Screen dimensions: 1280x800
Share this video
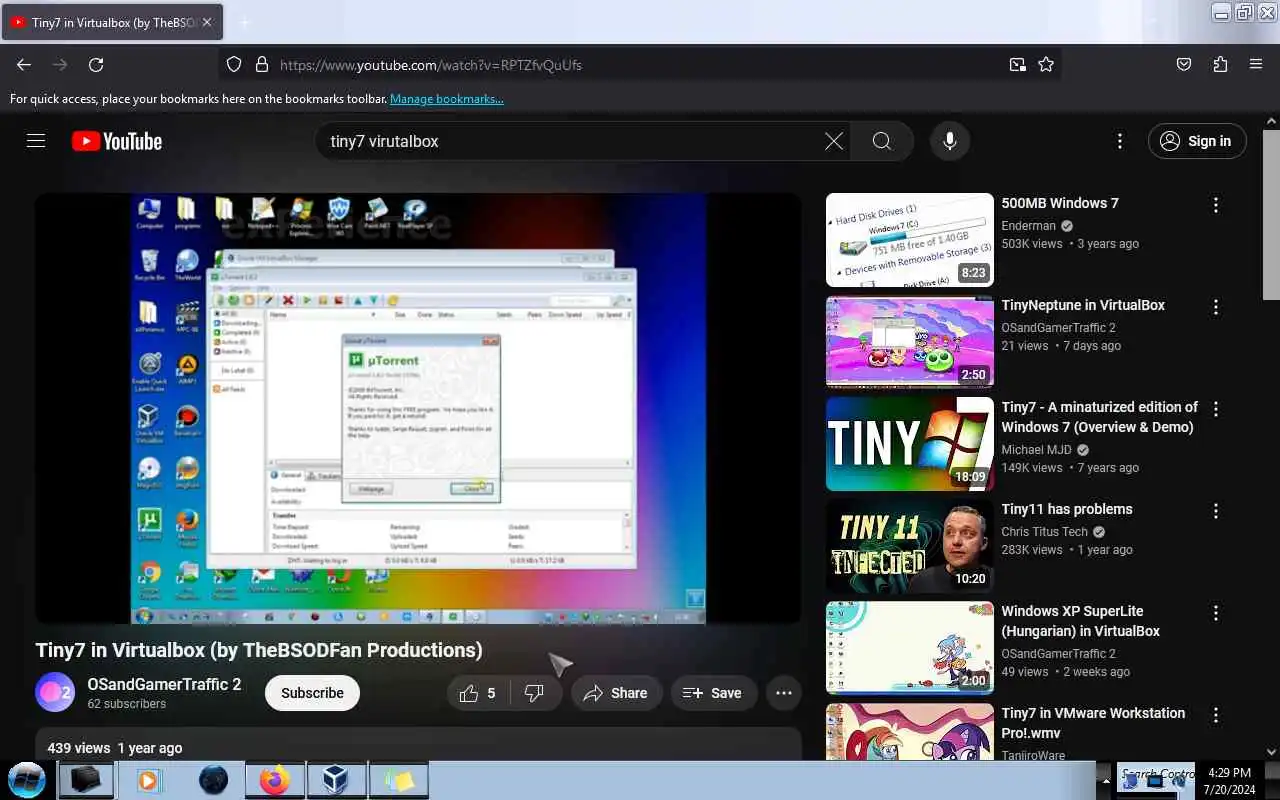pyautogui.click(x=616, y=693)
